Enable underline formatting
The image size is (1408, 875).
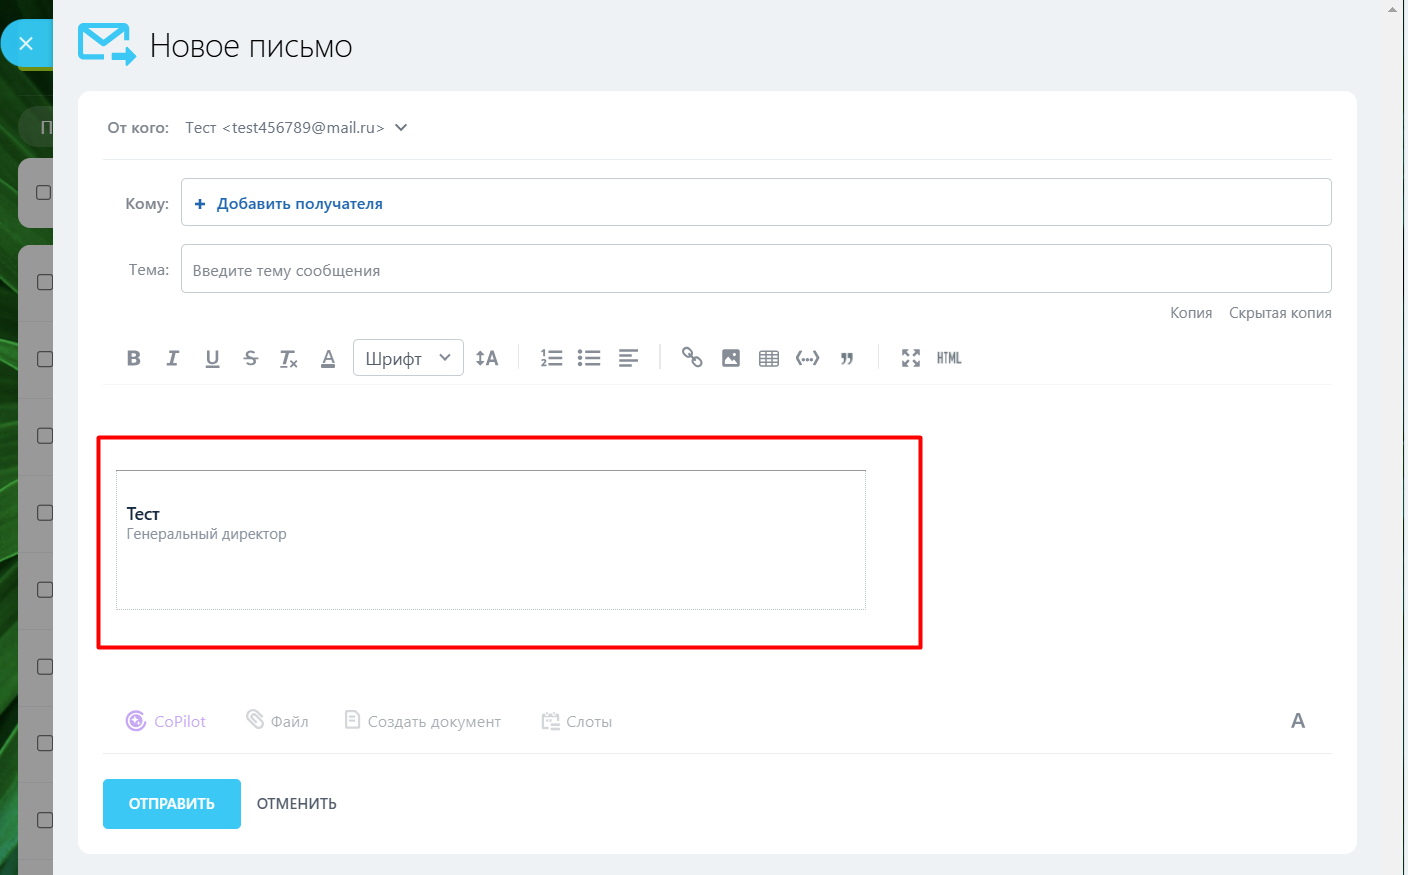tap(211, 357)
